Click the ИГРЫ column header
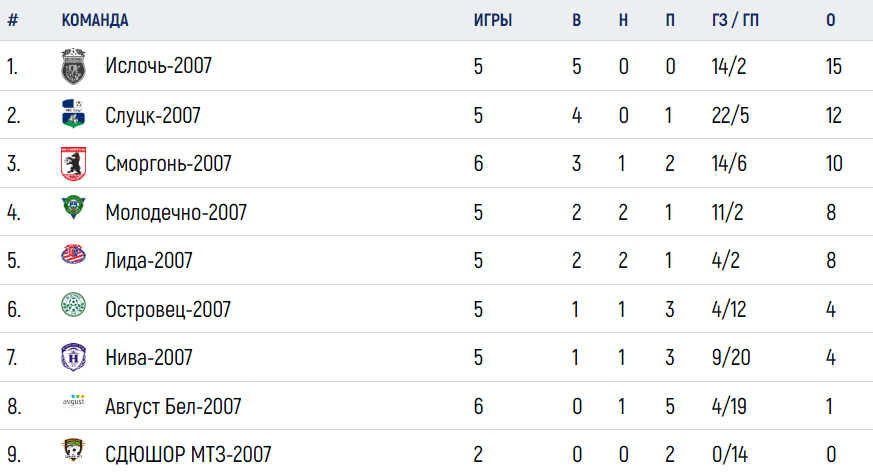Screen dimensions: 873x475 [493, 21]
